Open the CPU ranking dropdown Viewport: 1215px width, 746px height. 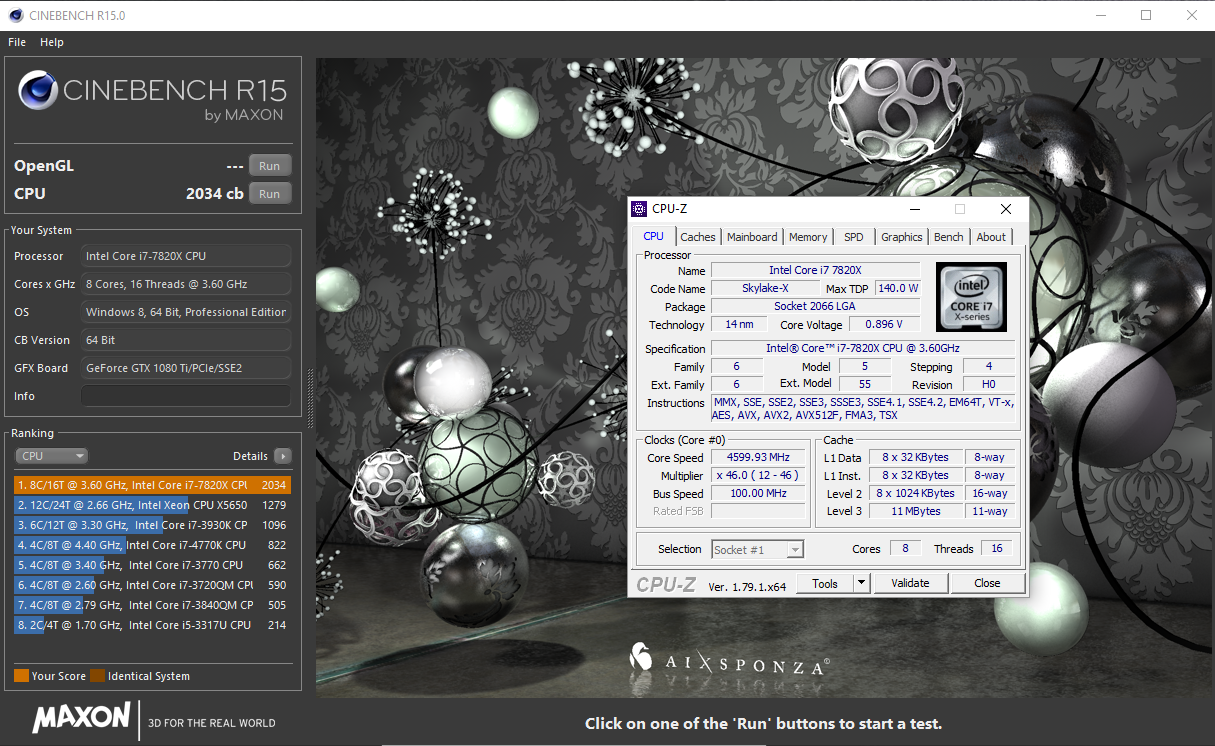point(52,456)
